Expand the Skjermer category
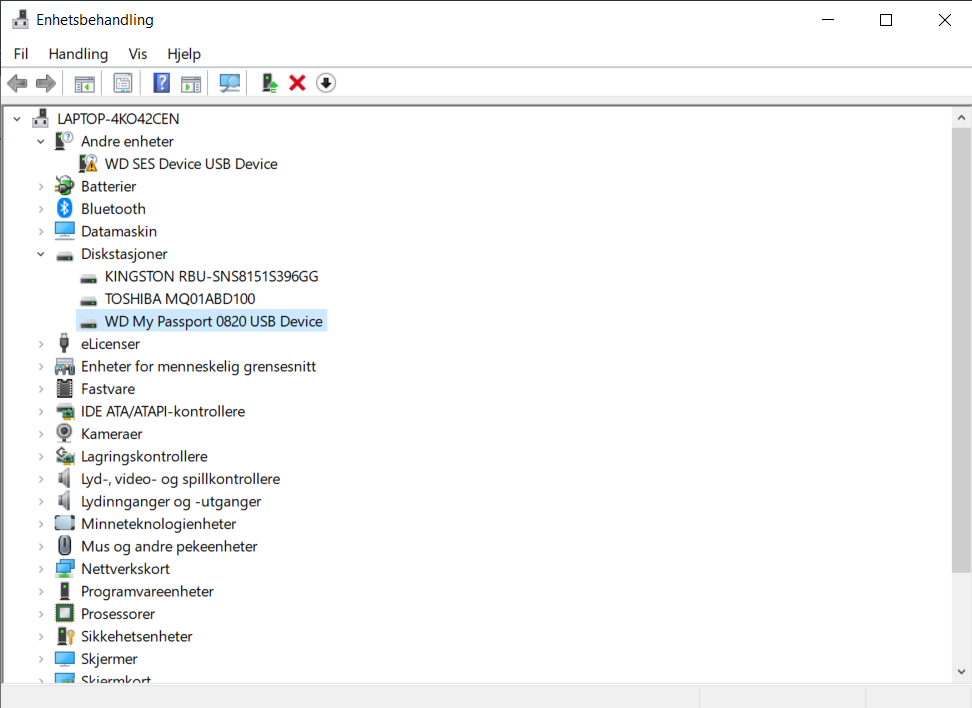Image resolution: width=972 pixels, height=708 pixels. point(41,659)
